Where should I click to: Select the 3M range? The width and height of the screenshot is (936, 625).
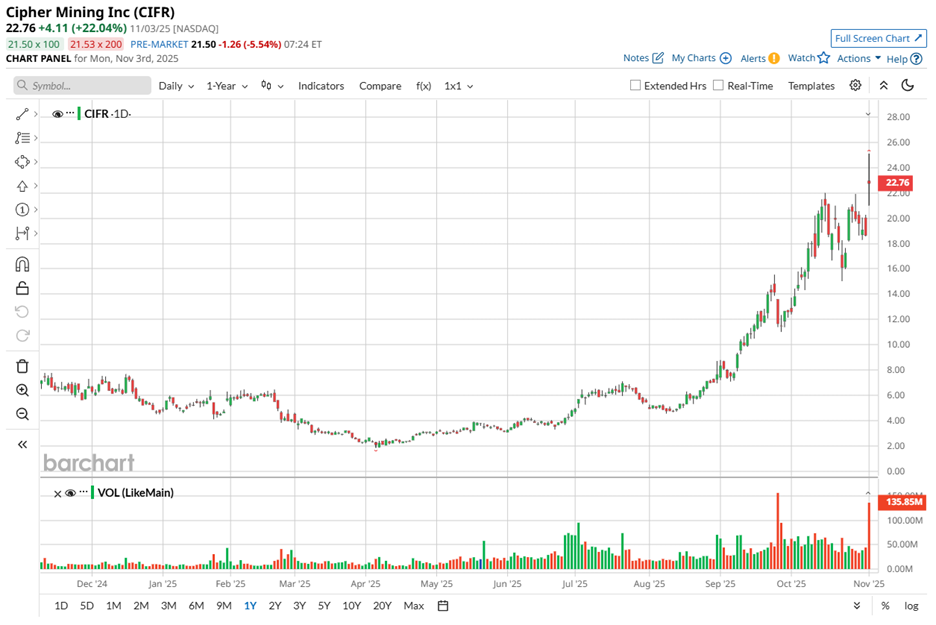[168, 606]
